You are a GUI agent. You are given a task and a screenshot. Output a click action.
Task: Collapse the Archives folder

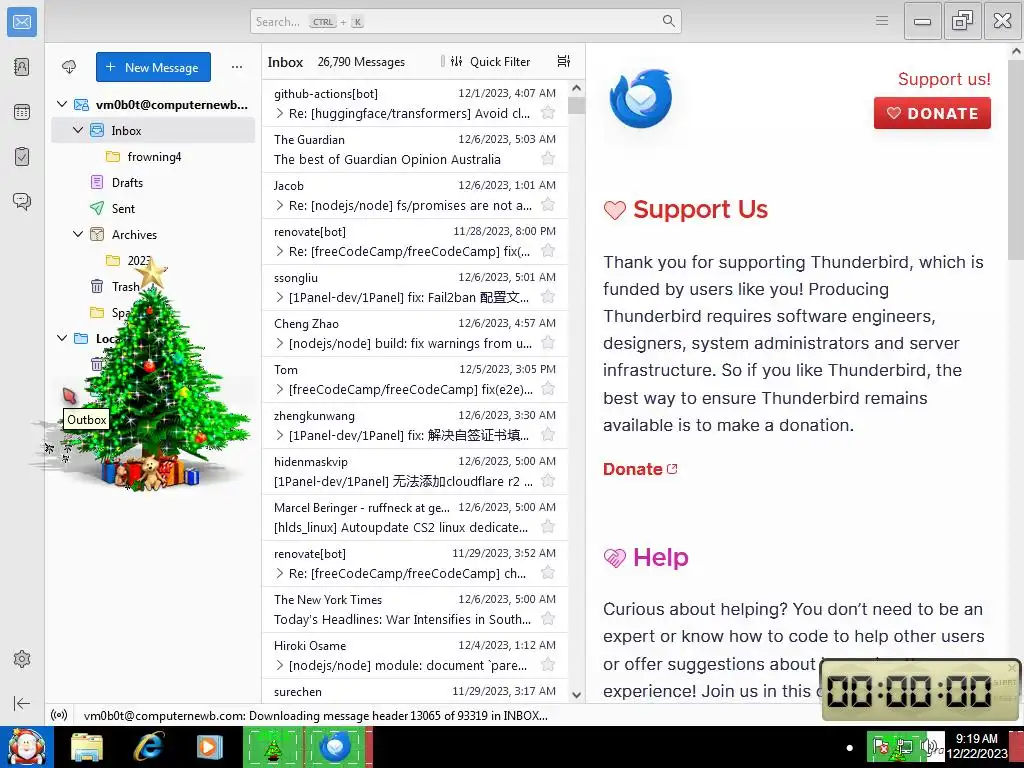pos(78,234)
